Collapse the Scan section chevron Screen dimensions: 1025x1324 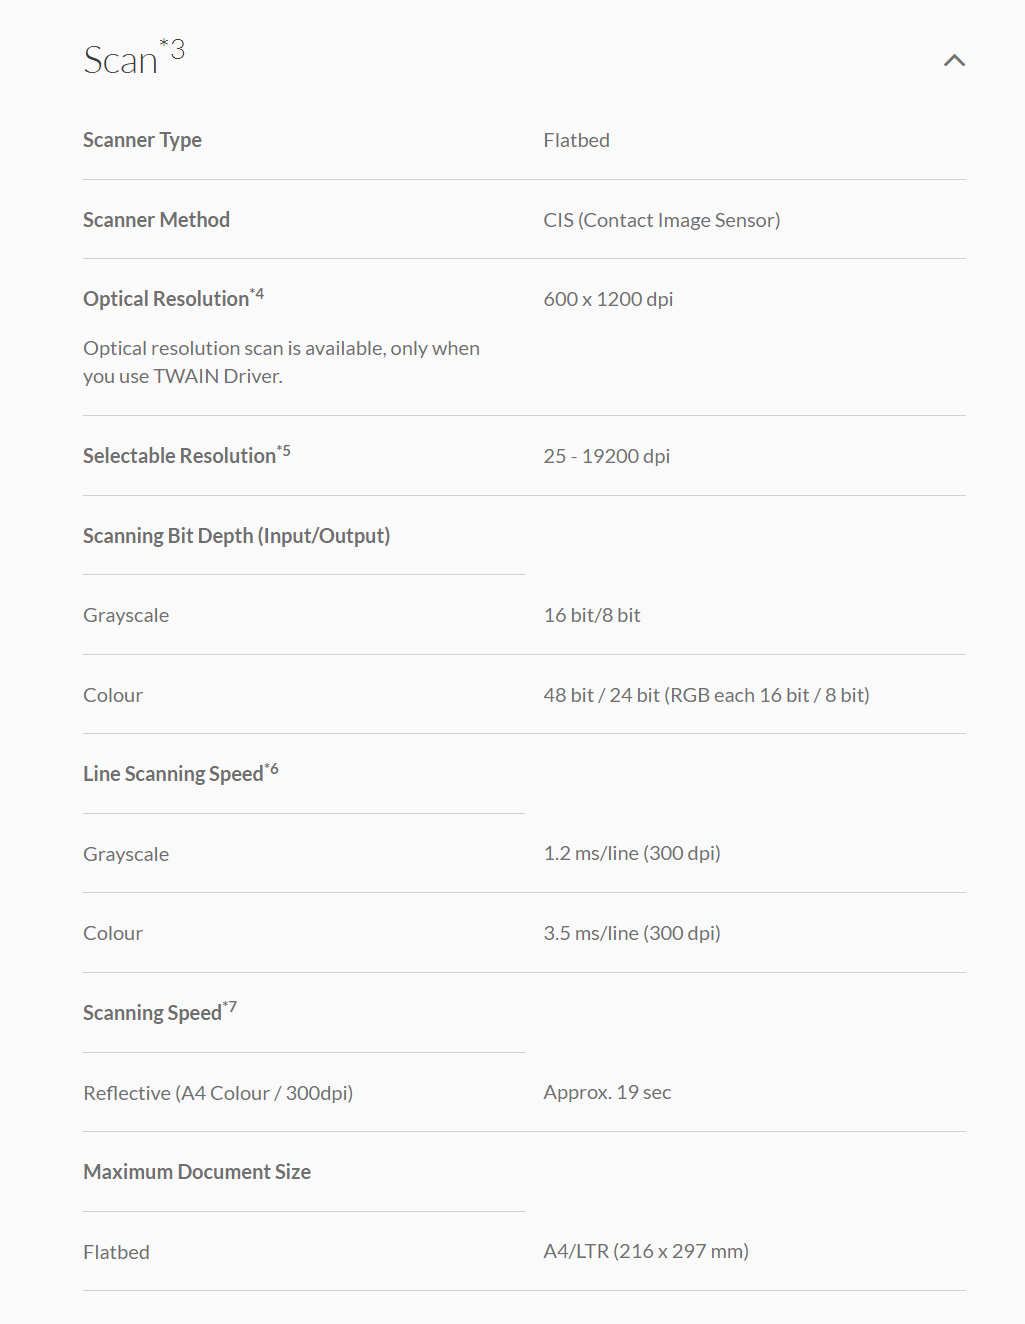954,61
